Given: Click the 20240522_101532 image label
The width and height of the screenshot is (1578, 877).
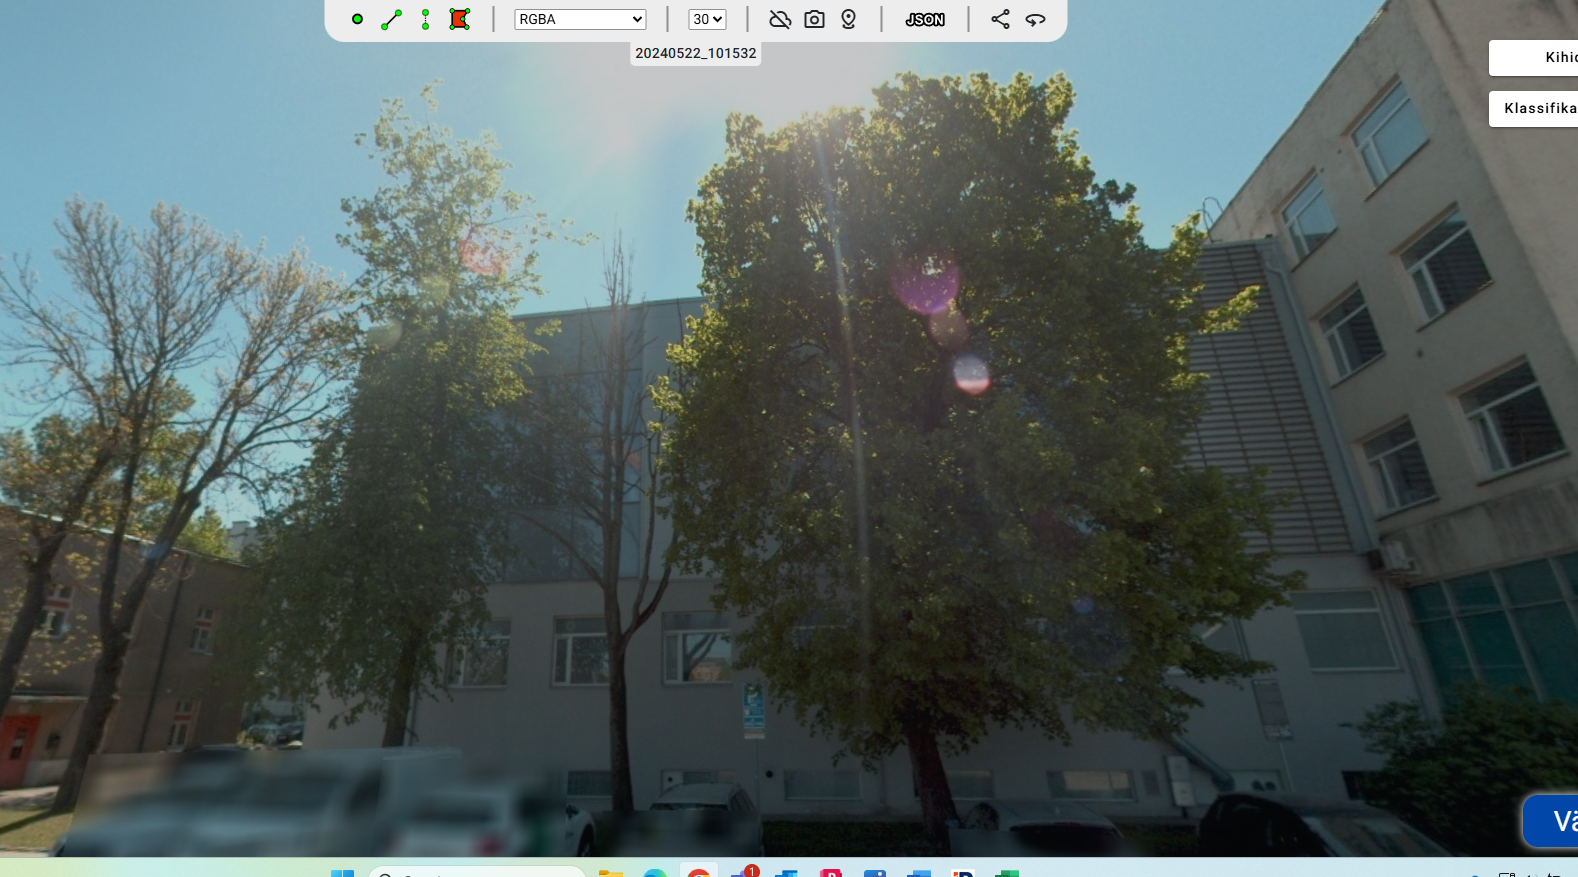Looking at the screenshot, I should pos(695,53).
